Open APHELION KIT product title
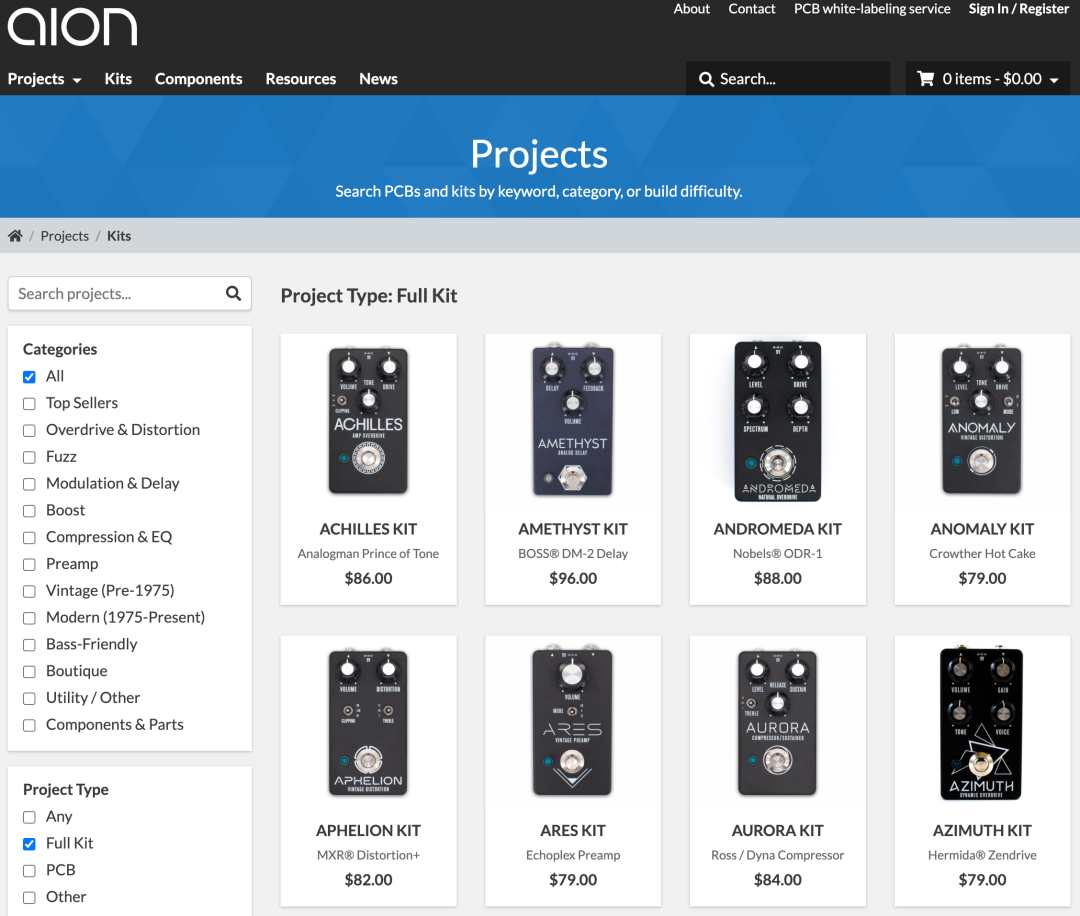The width and height of the screenshot is (1080, 916). [368, 831]
